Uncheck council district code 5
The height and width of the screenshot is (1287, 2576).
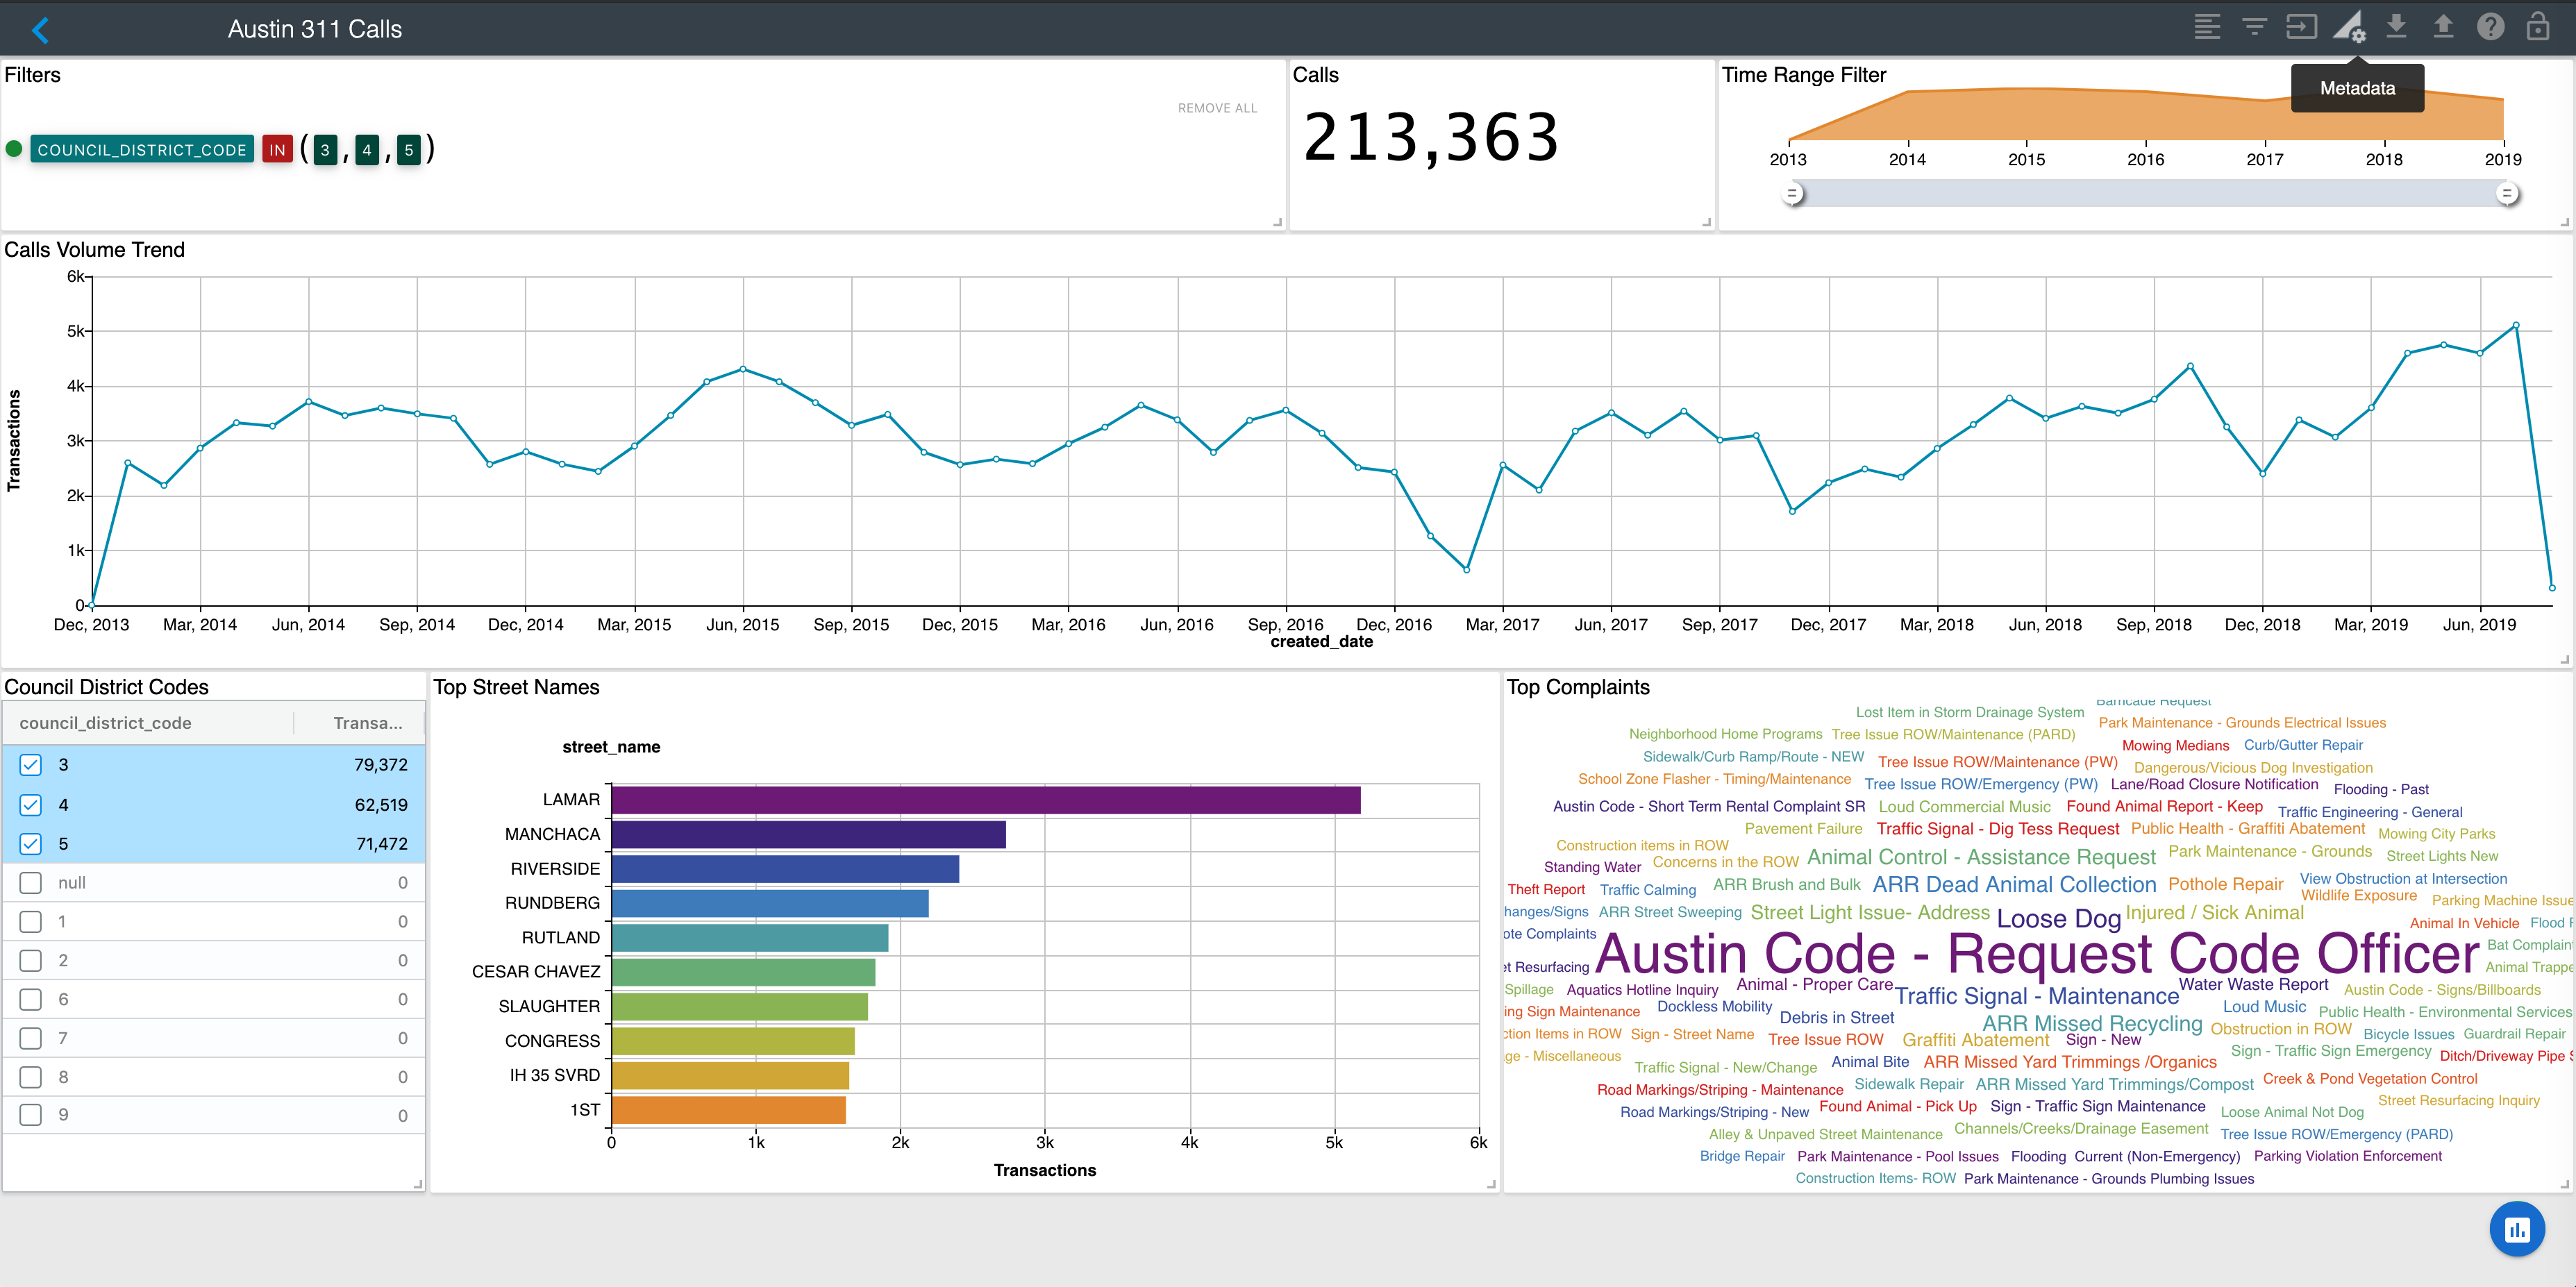pyautogui.click(x=31, y=844)
